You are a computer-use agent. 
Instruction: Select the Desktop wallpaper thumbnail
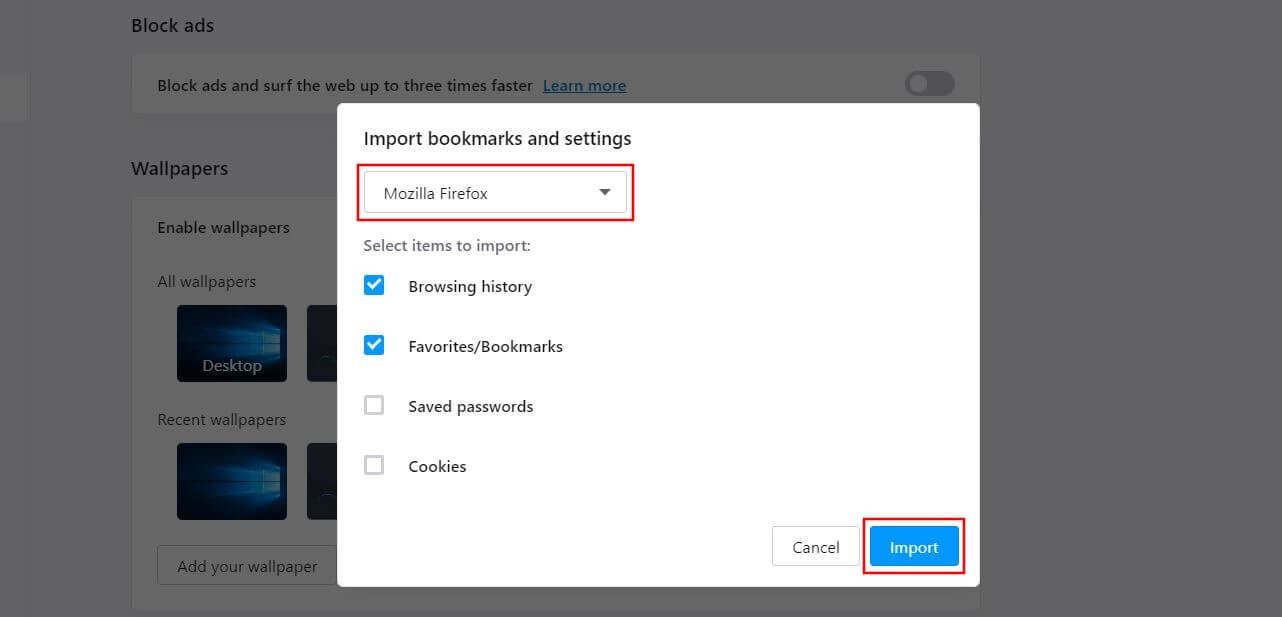[x=232, y=343]
